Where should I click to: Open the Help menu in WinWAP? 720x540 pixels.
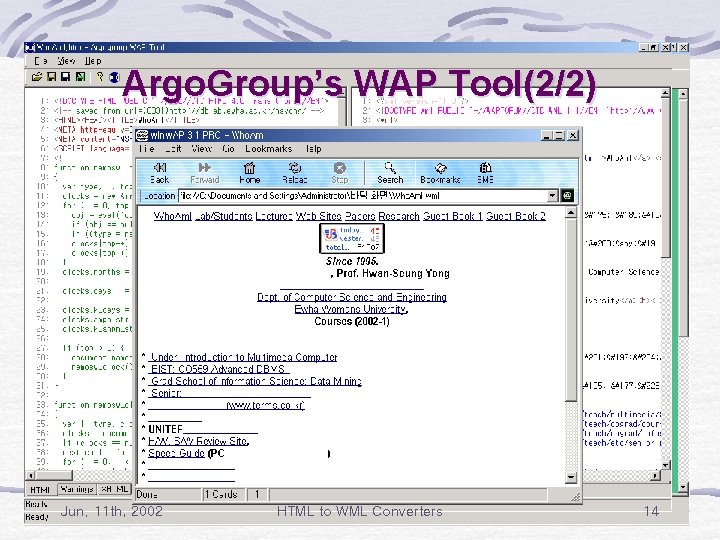pyautogui.click(x=314, y=149)
